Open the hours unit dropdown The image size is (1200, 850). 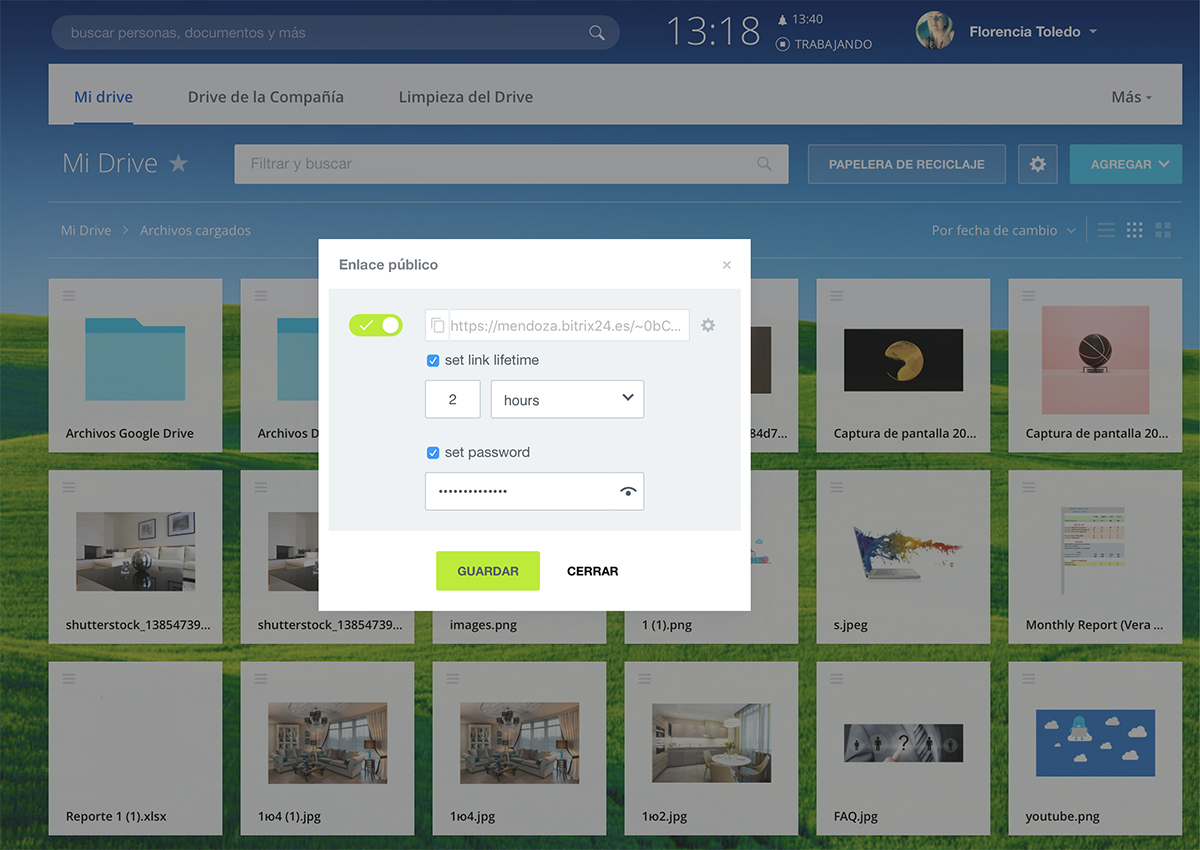567,399
